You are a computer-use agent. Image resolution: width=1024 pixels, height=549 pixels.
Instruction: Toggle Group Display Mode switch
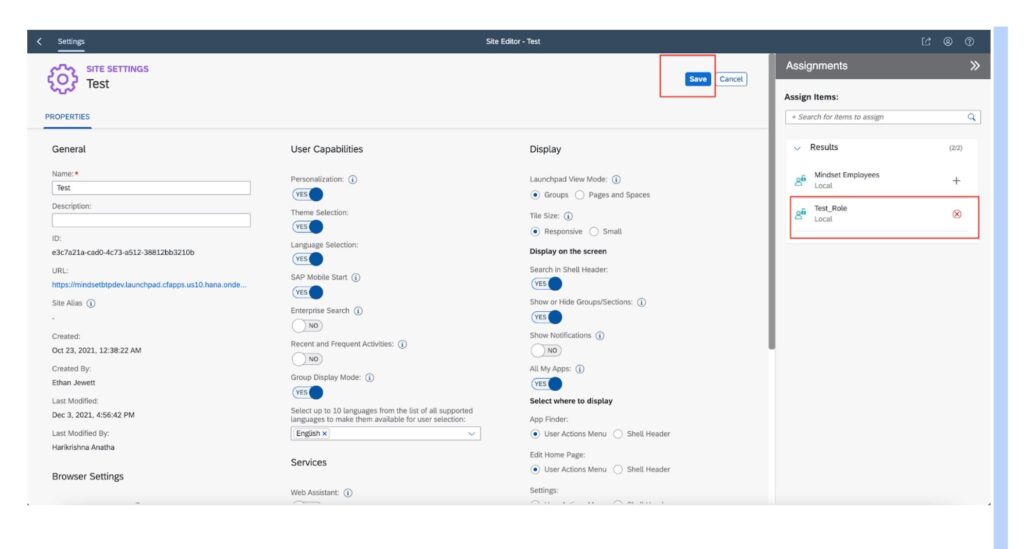coord(308,392)
